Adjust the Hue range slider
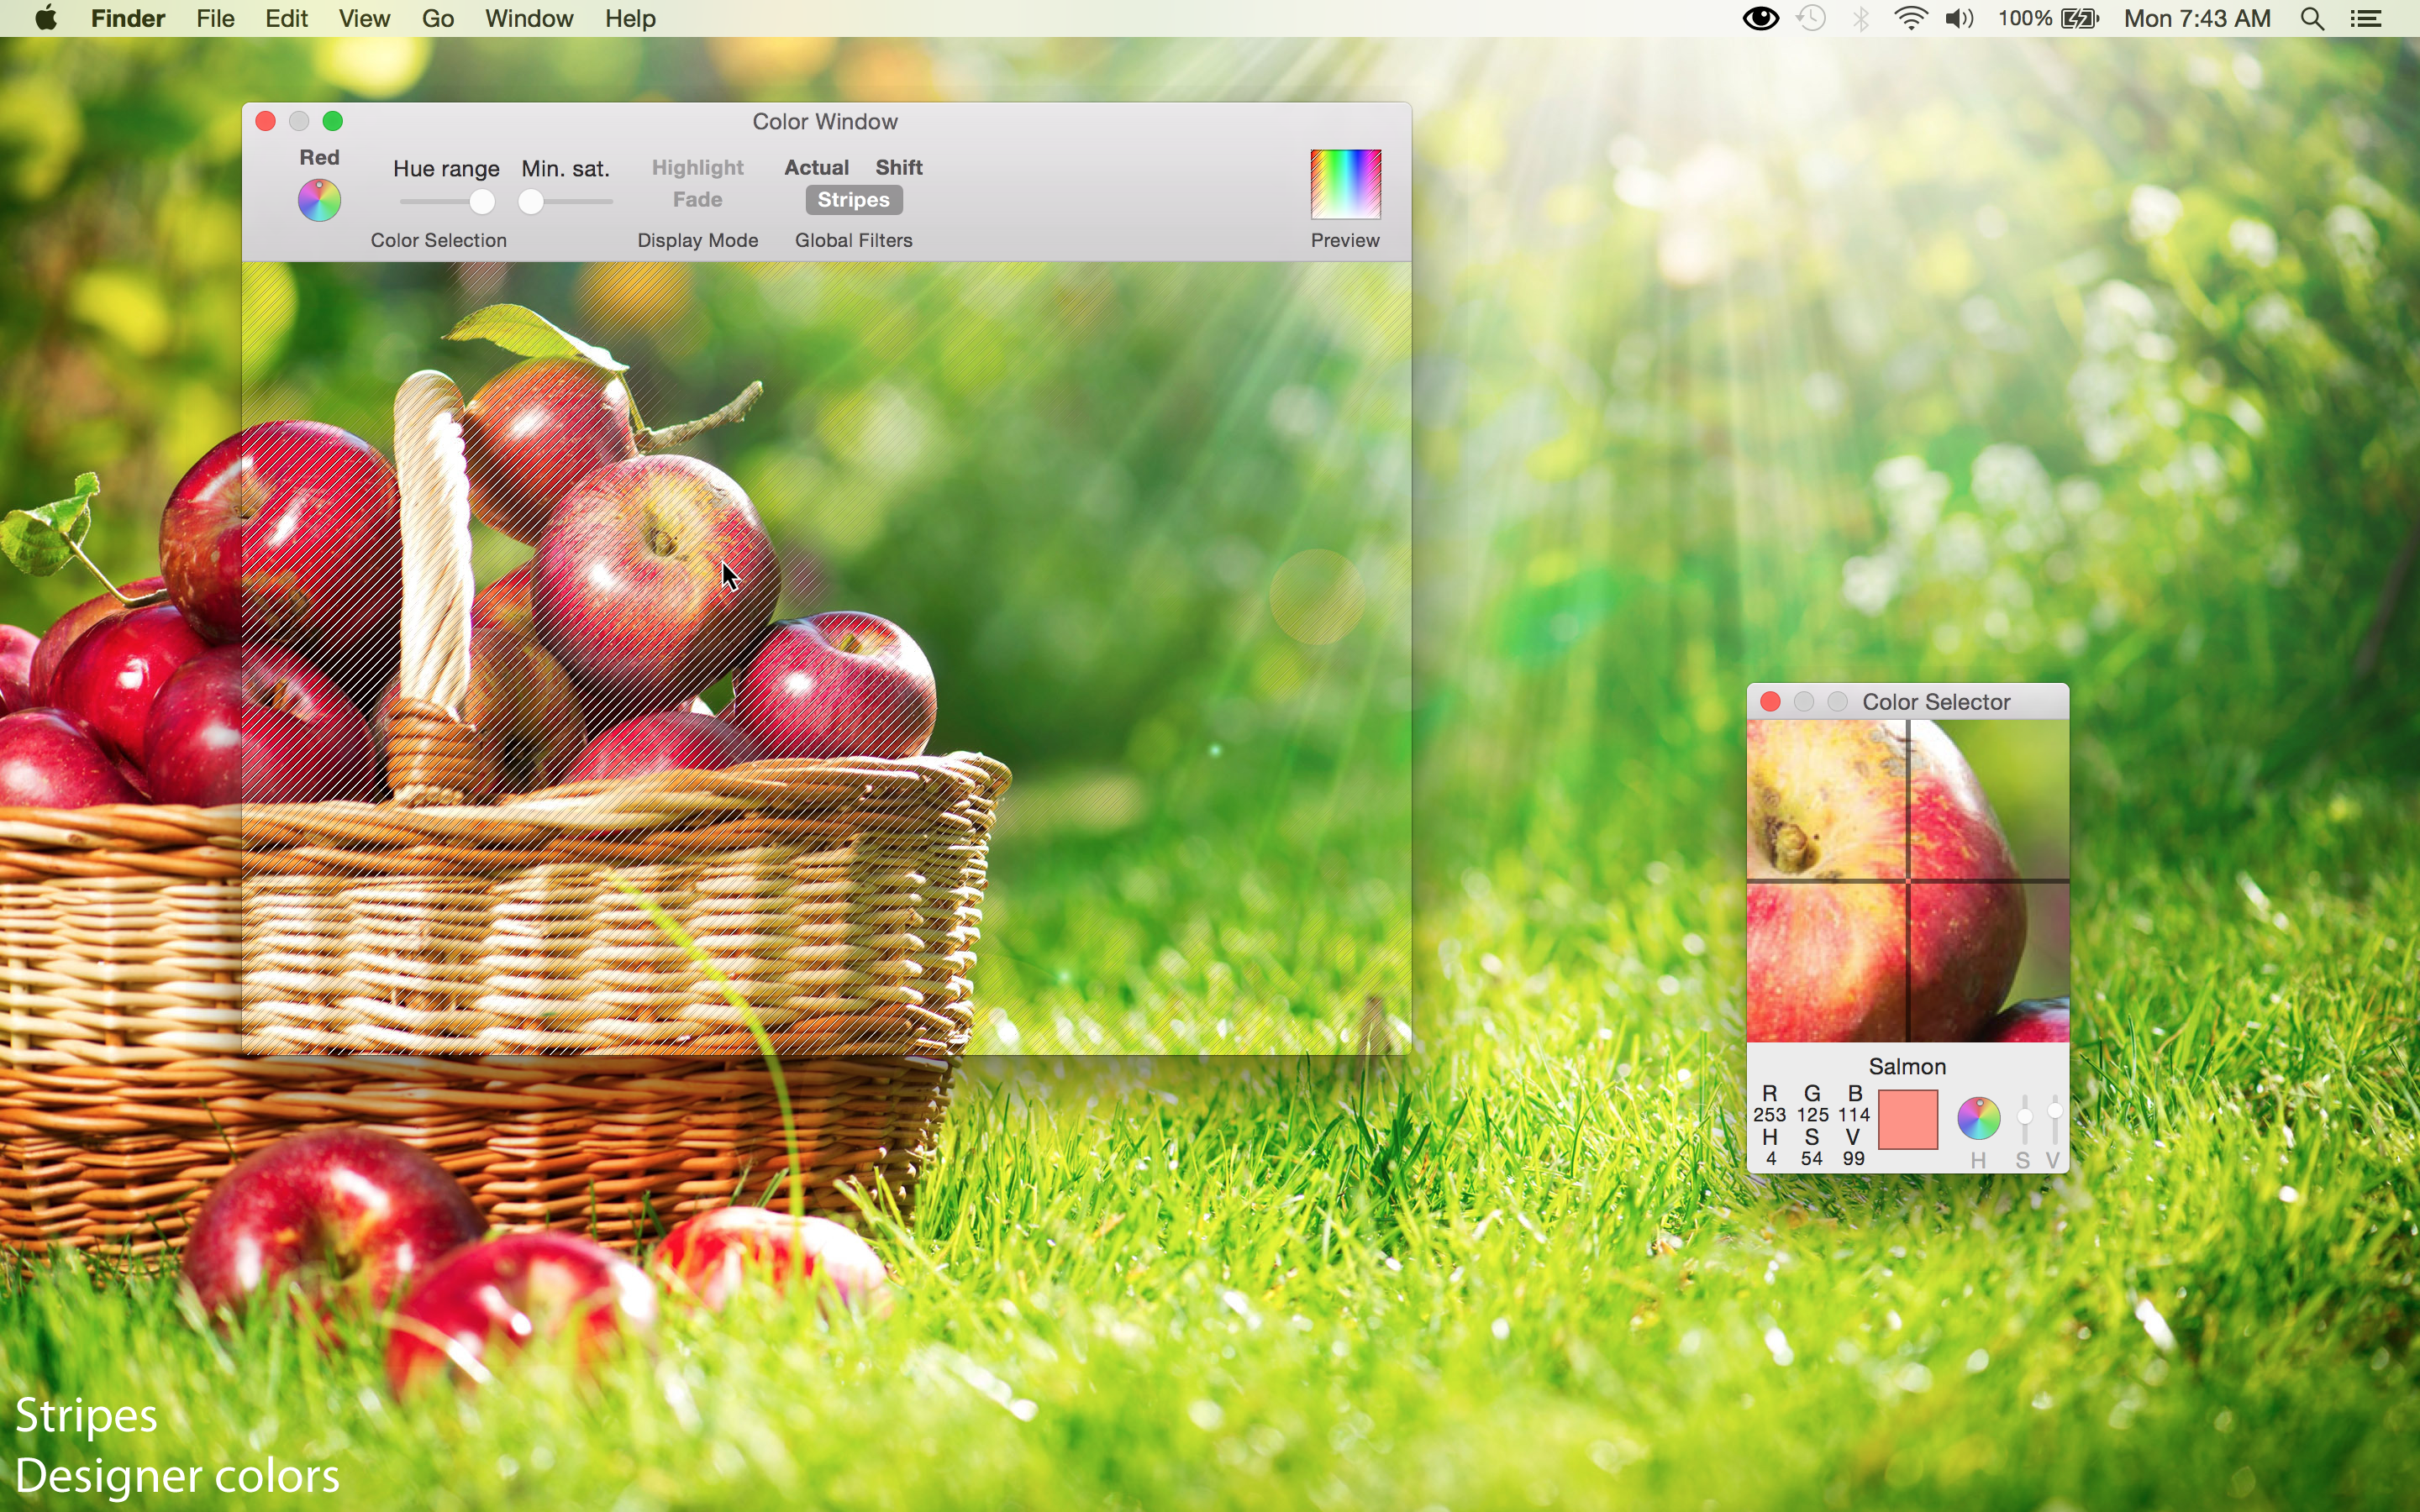Screen dimensions: 2420x1512 446,202
